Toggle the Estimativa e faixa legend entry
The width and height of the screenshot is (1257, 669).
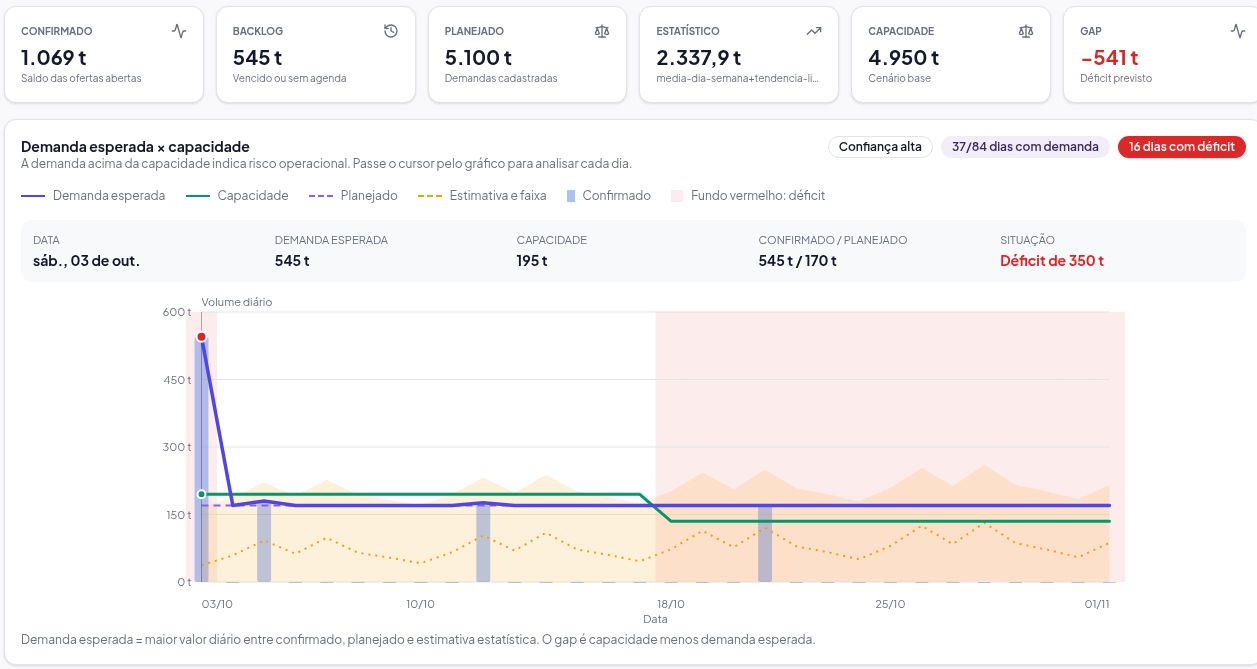[x=482, y=196]
